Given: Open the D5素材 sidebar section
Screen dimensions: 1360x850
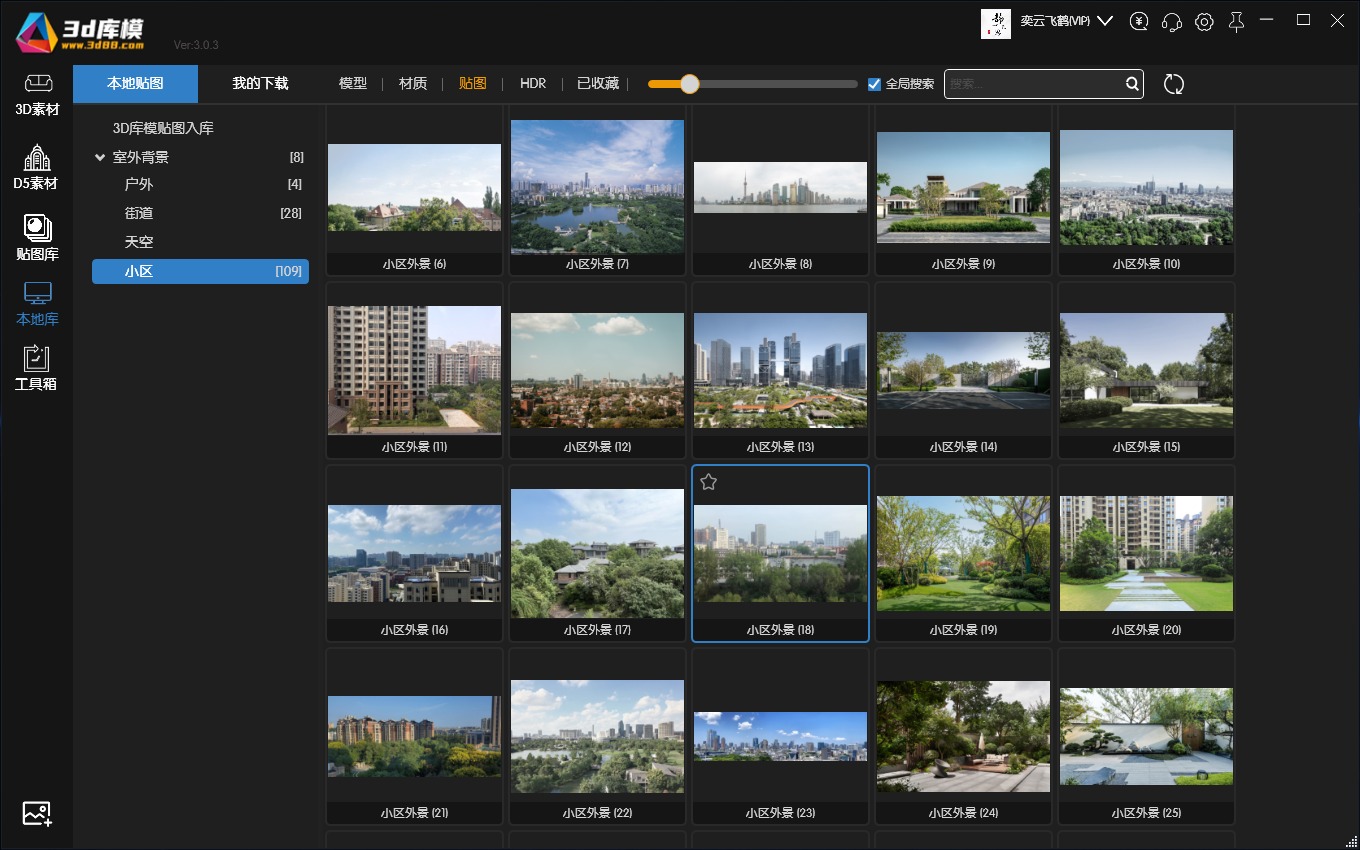Looking at the screenshot, I should click(x=36, y=168).
